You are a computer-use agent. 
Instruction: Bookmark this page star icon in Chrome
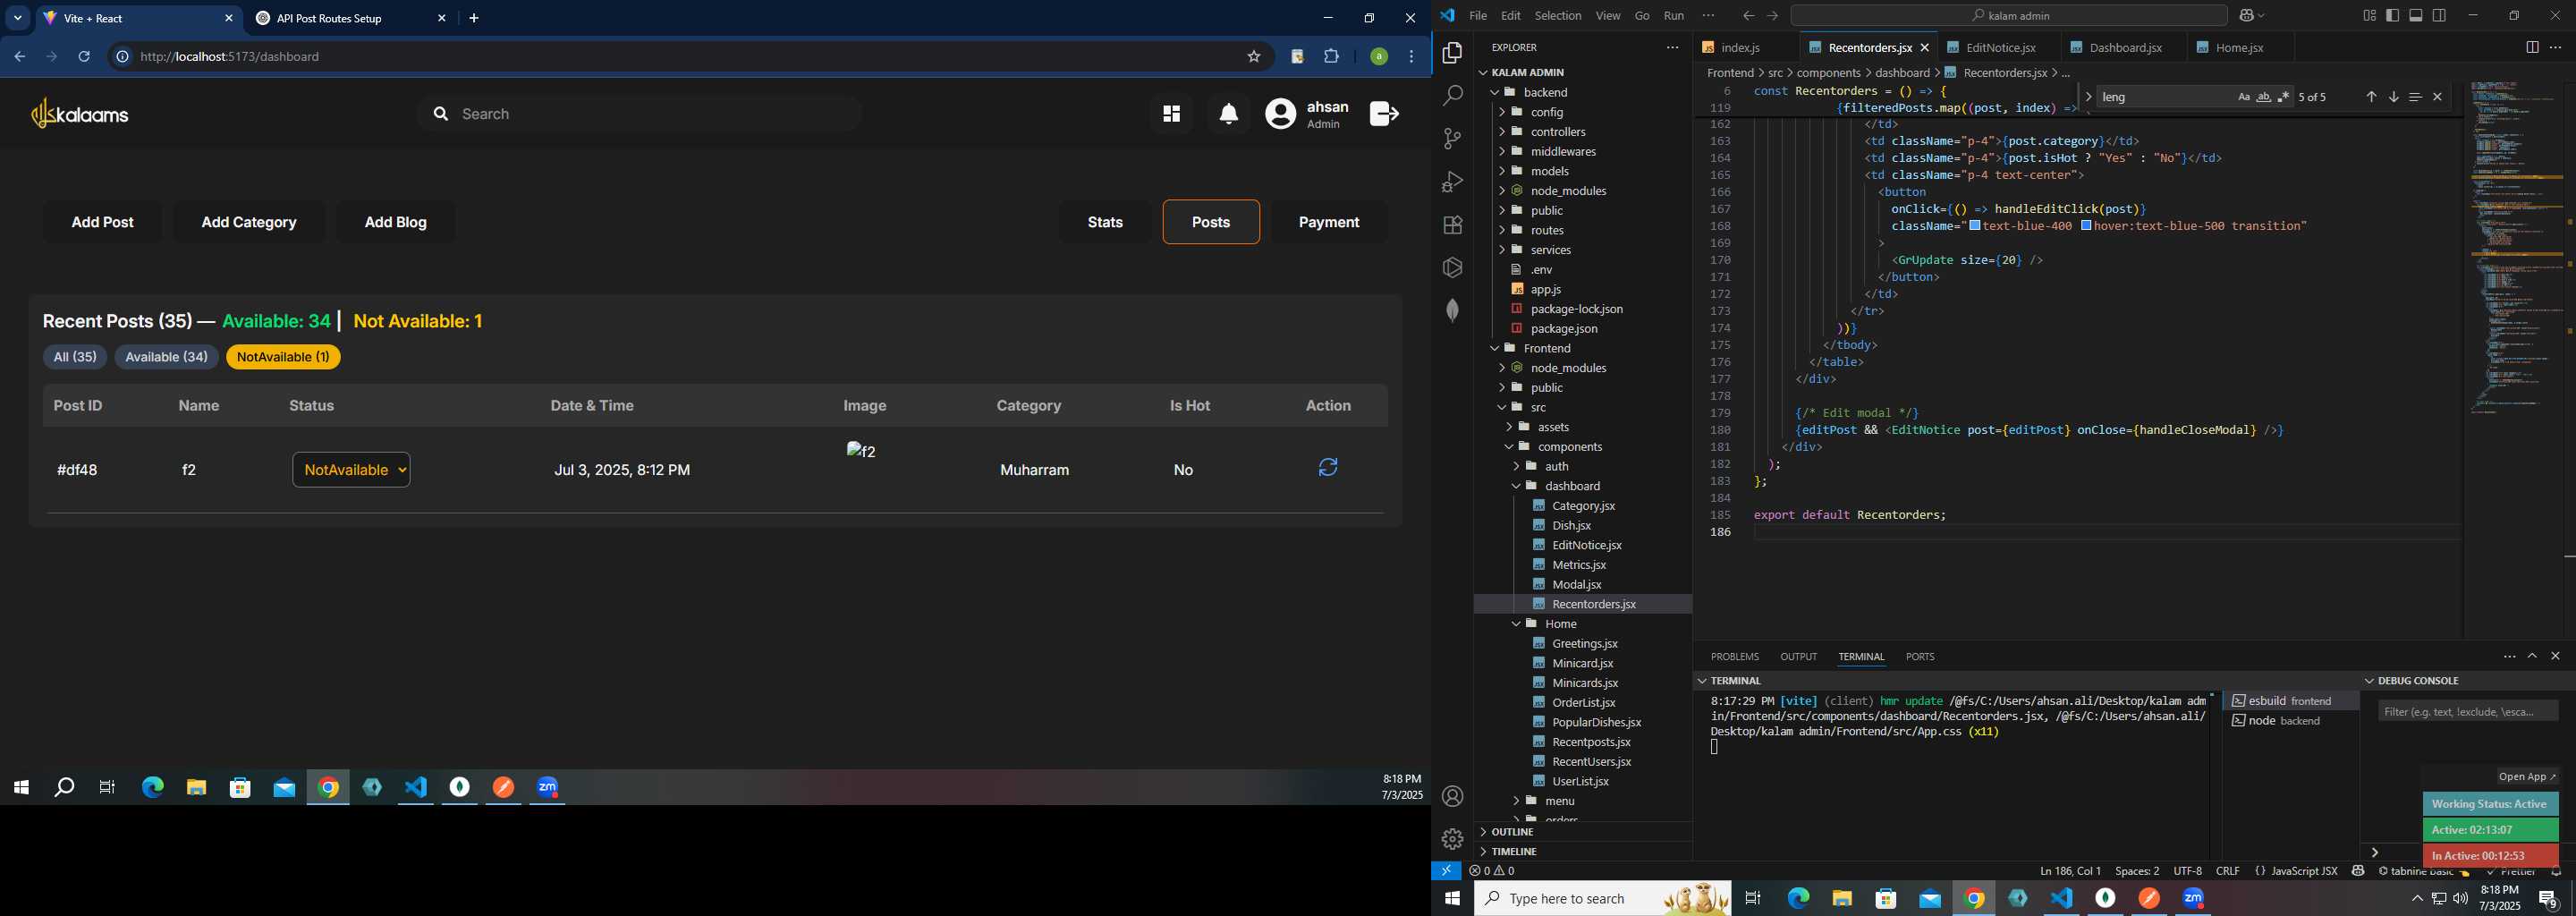pos(1254,57)
